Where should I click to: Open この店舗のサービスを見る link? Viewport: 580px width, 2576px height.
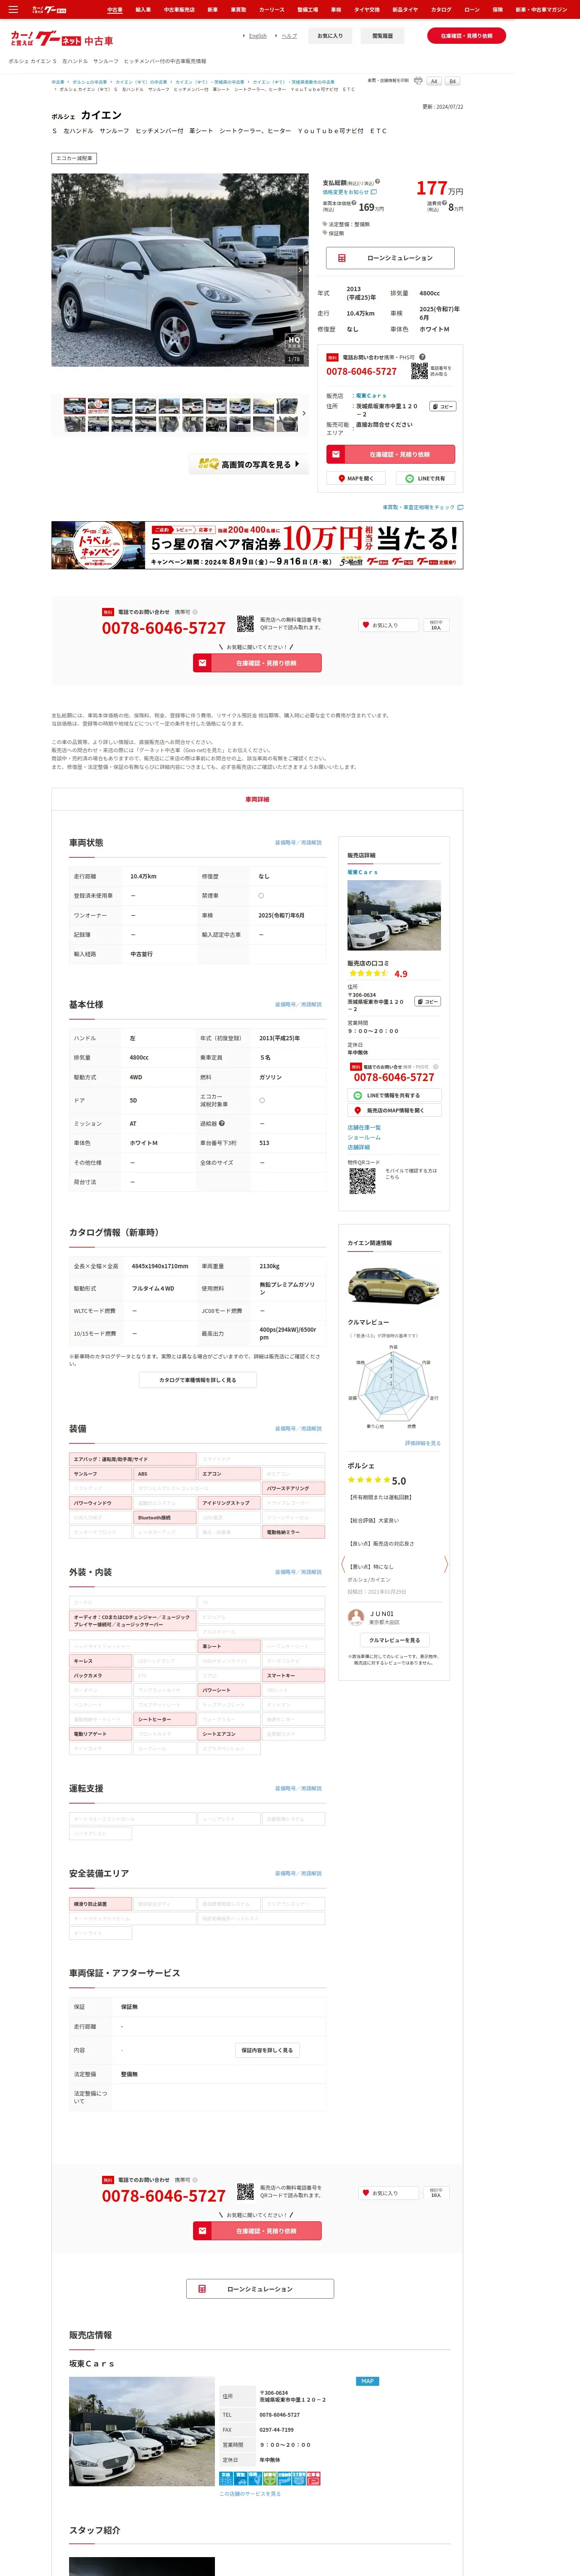pos(250,2494)
